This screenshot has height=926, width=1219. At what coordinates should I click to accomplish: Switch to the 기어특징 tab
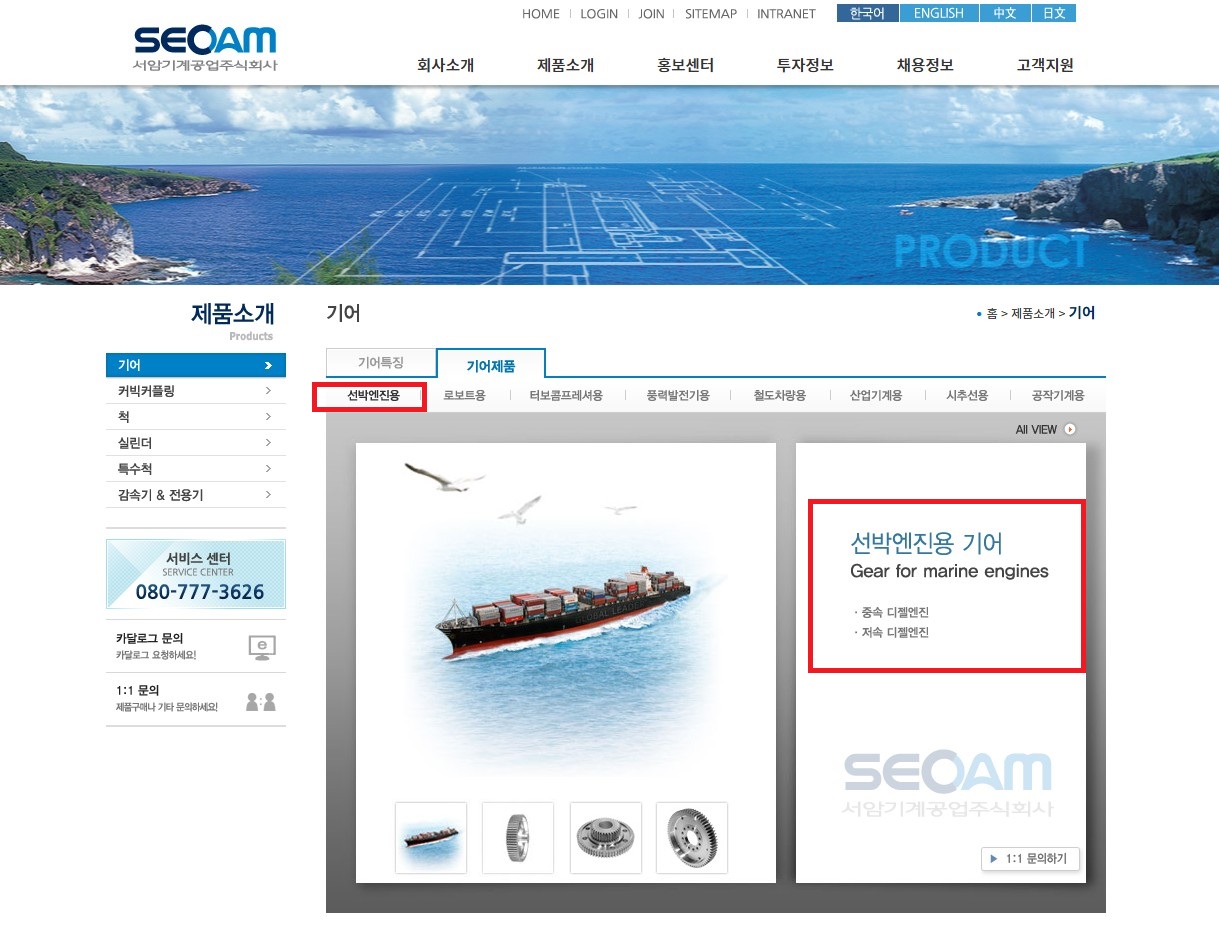(381, 362)
